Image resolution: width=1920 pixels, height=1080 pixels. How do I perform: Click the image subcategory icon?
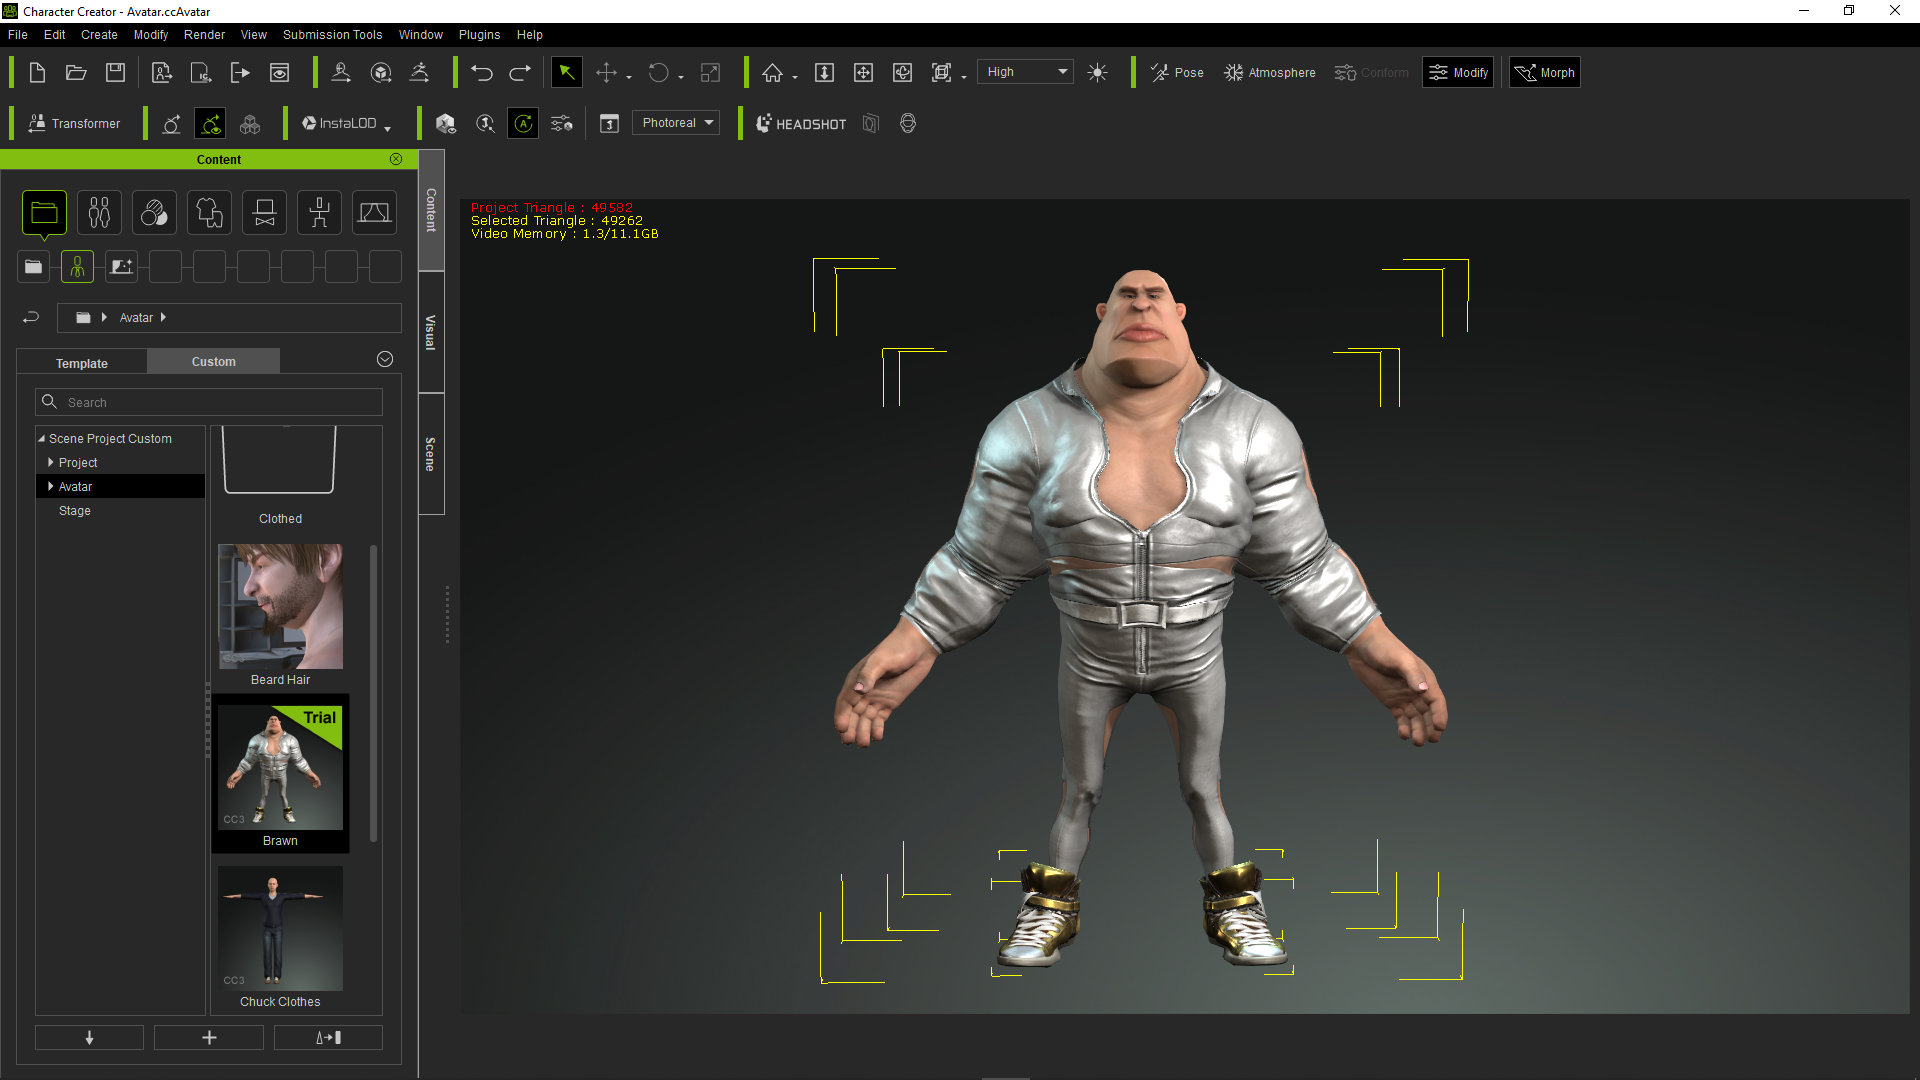(121, 266)
